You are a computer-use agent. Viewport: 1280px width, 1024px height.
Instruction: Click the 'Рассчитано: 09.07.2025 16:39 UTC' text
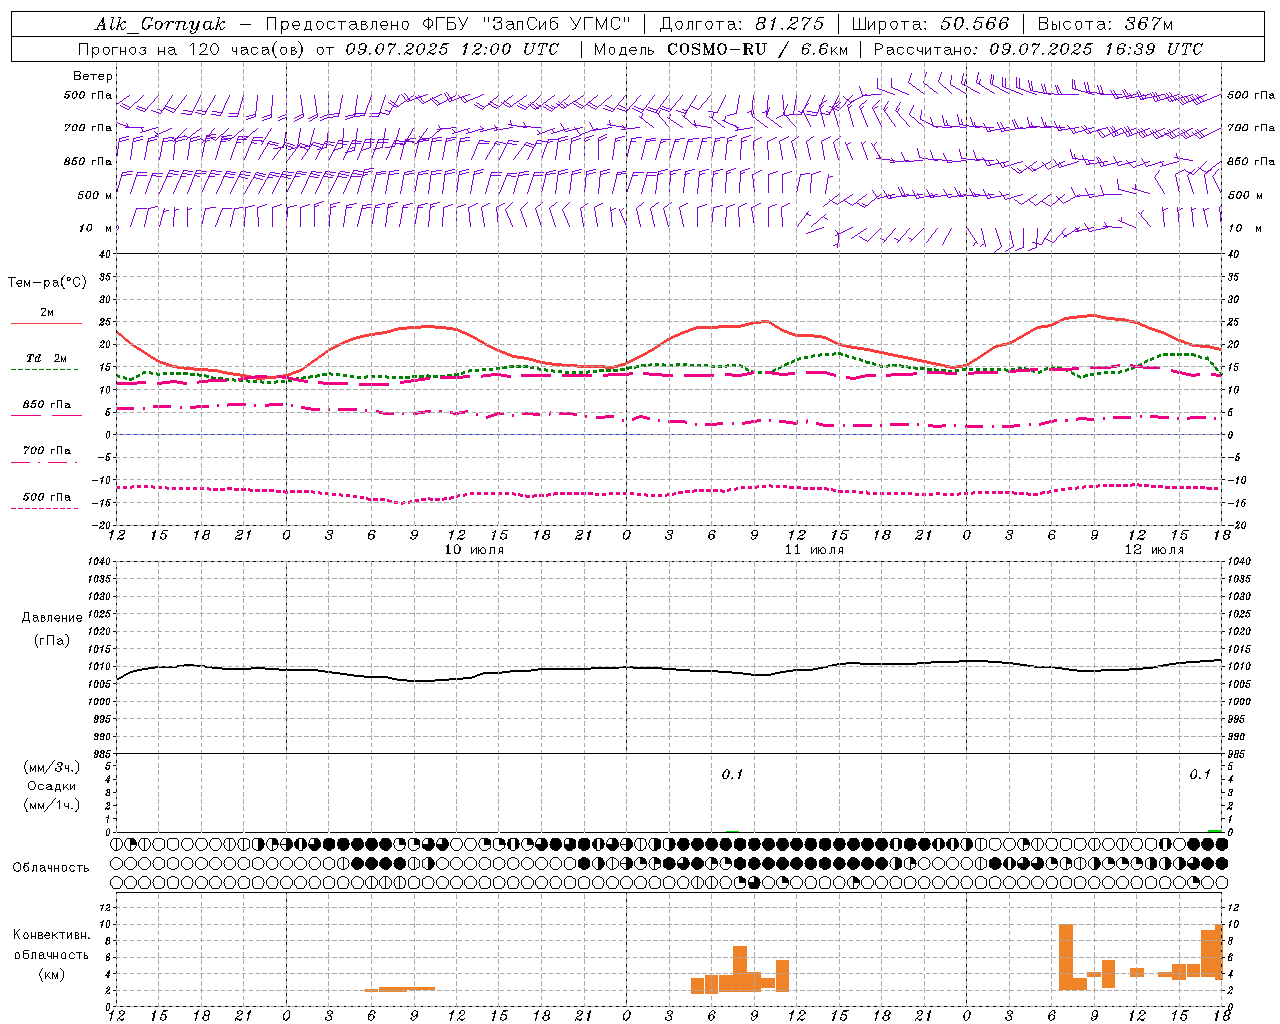click(1038, 49)
